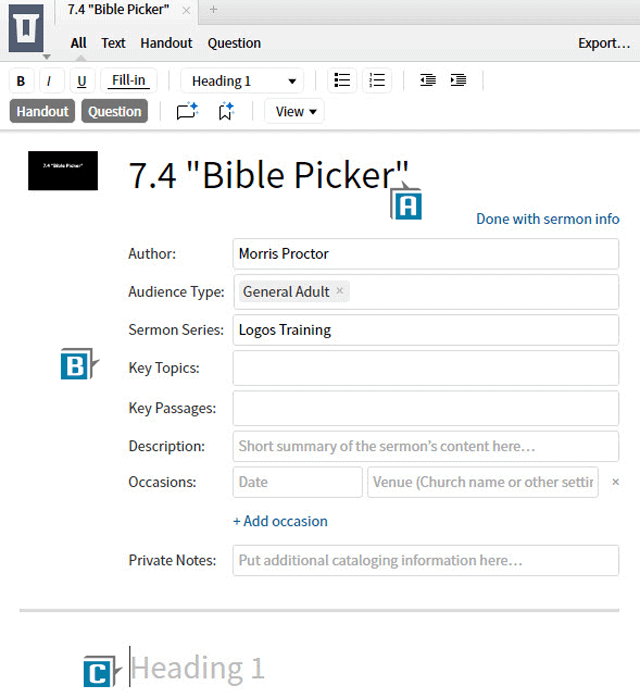The height and width of the screenshot is (698, 640).
Task: Click the occasion Venue field
Action: pos(483,482)
